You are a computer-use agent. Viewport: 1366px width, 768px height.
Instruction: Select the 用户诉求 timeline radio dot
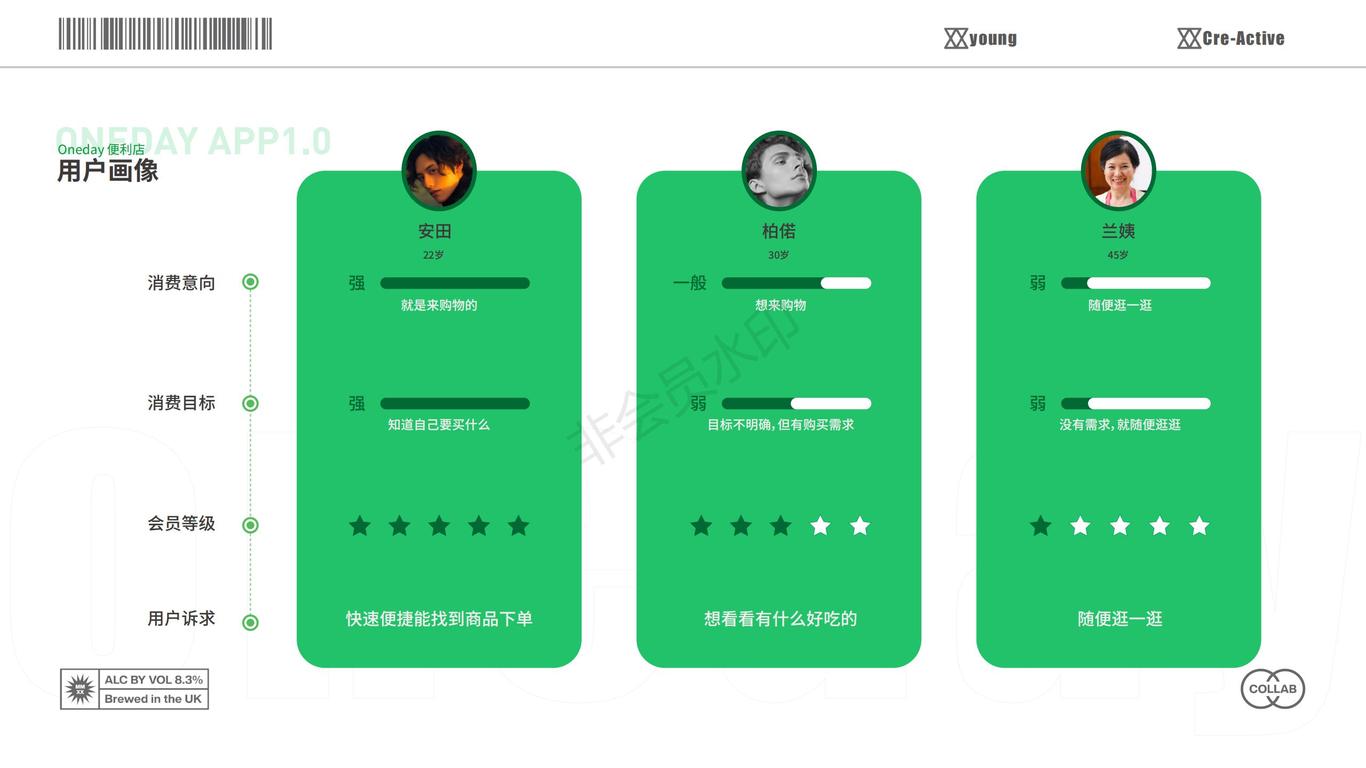pyautogui.click(x=251, y=622)
